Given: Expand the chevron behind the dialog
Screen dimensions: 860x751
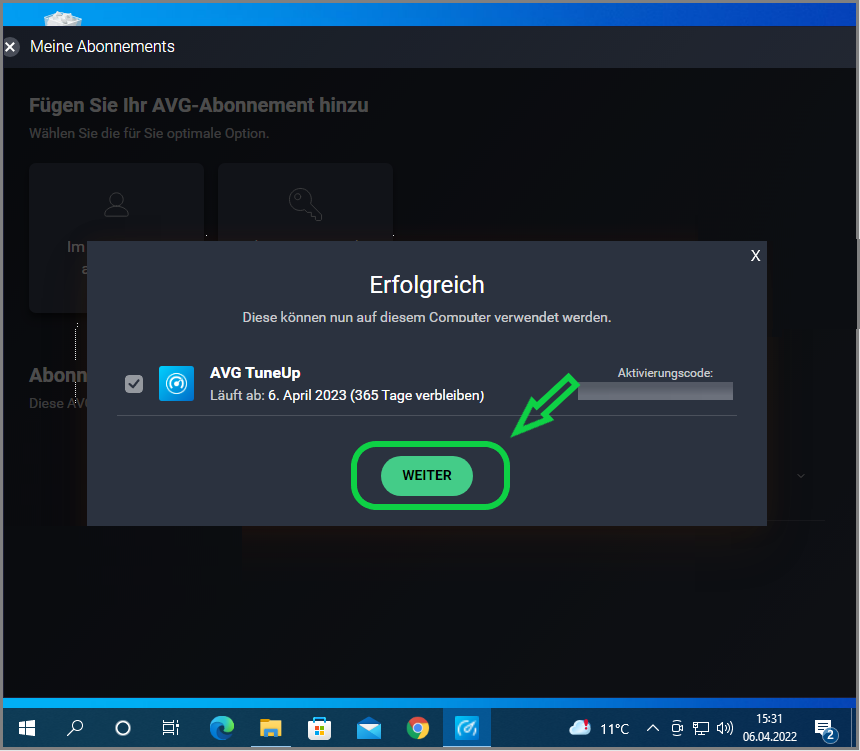Looking at the screenshot, I should 801,476.
